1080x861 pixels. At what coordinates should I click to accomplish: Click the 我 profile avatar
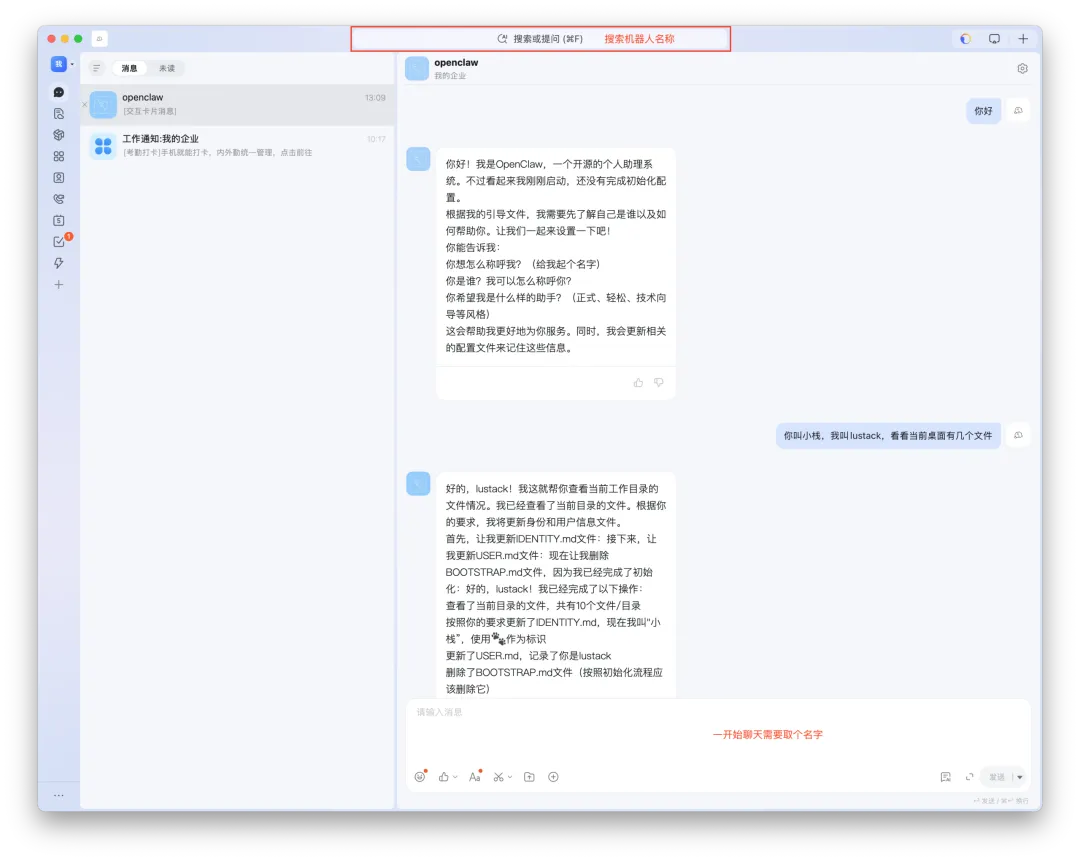(59, 64)
